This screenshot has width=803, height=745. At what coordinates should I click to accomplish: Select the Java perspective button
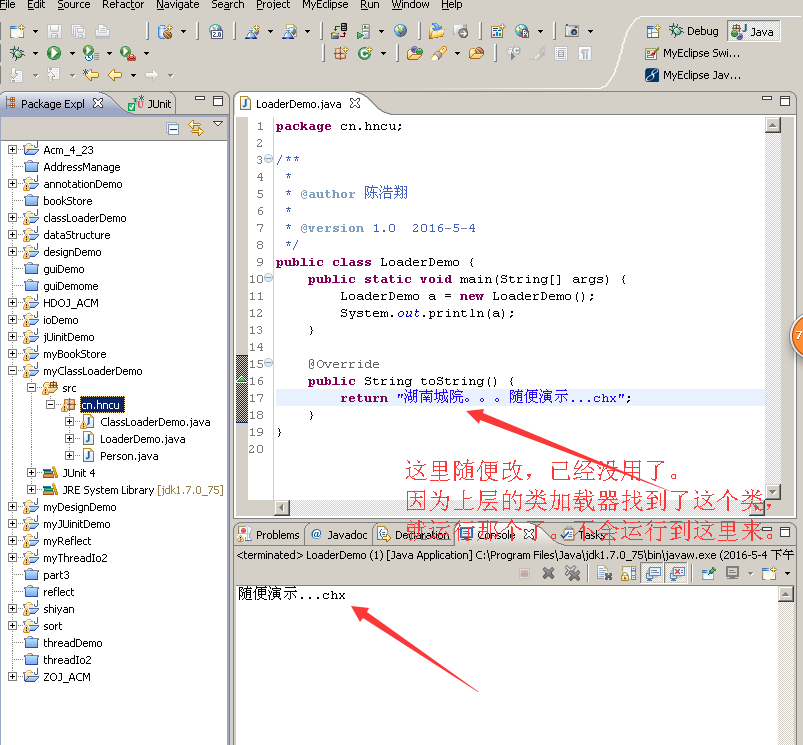[753, 32]
